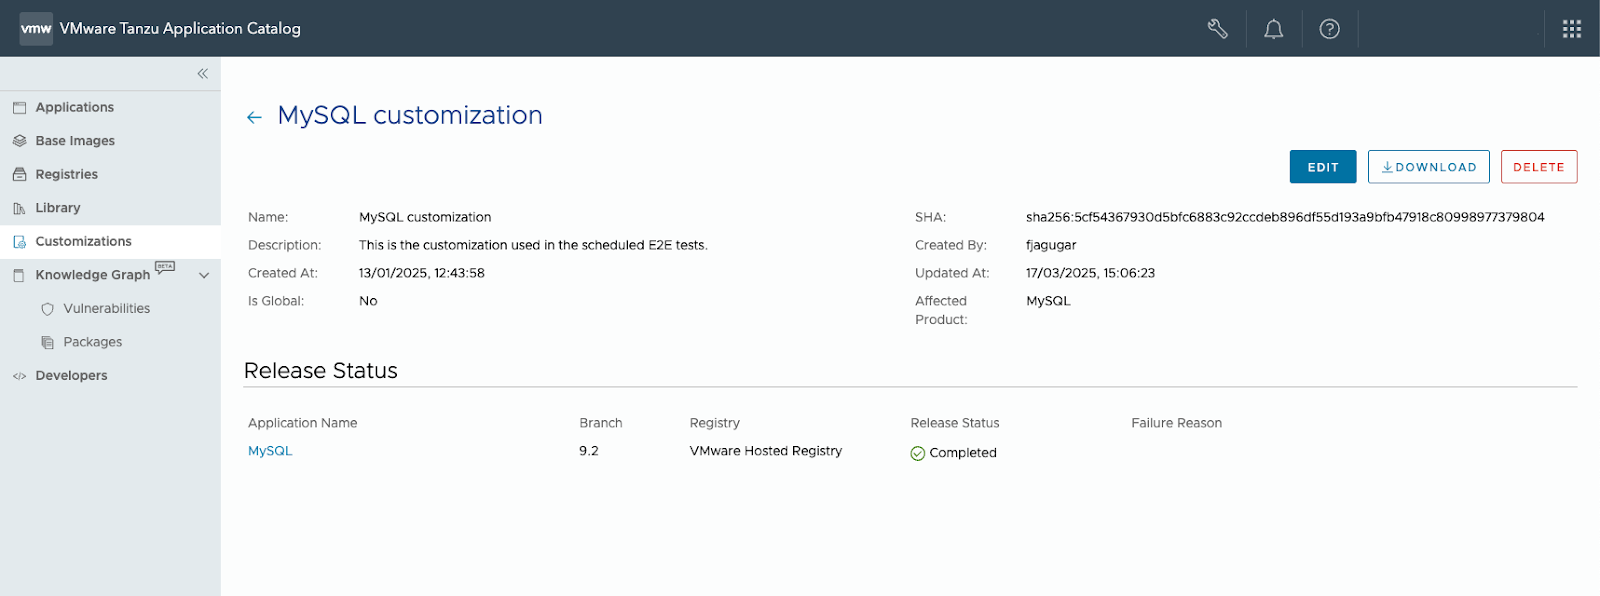This screenshot has height=596, width=1600.
Task: Open Knowledge Graph section
Action: [x=92, y=275]
